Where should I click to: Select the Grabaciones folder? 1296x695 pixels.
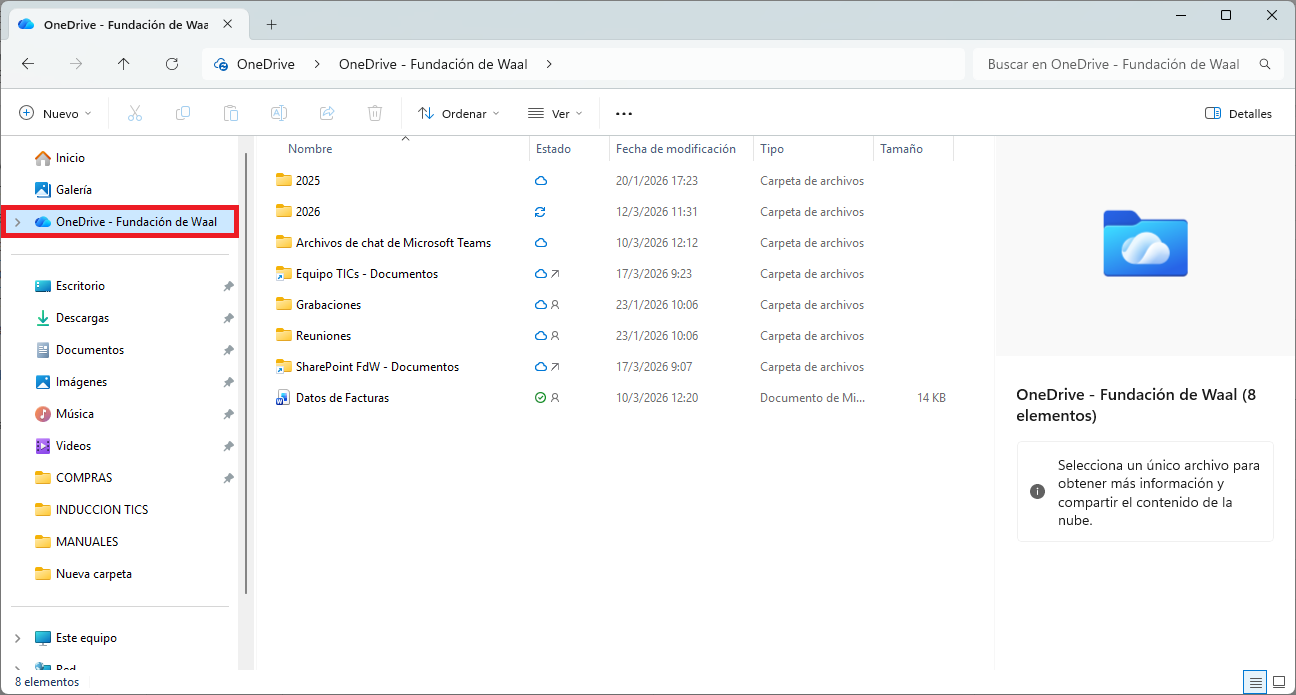(328, 305)
